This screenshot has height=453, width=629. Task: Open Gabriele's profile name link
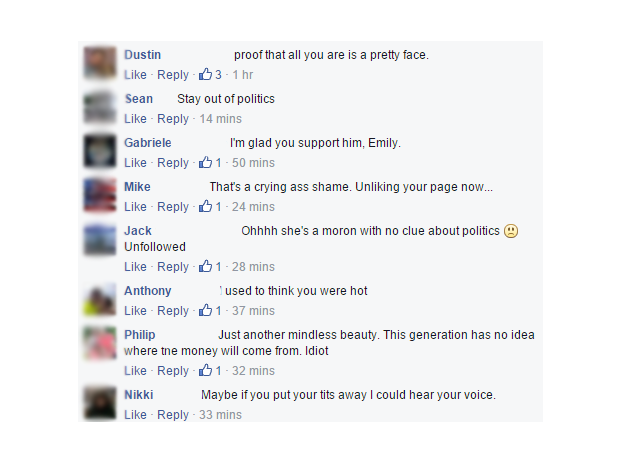pyautogui.click(x=148, y=143)
